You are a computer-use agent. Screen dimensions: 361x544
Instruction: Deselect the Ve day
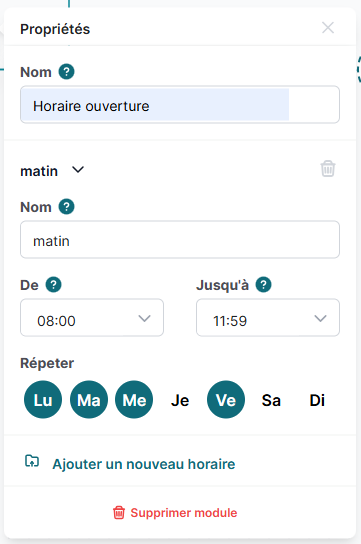click(226, 400)
